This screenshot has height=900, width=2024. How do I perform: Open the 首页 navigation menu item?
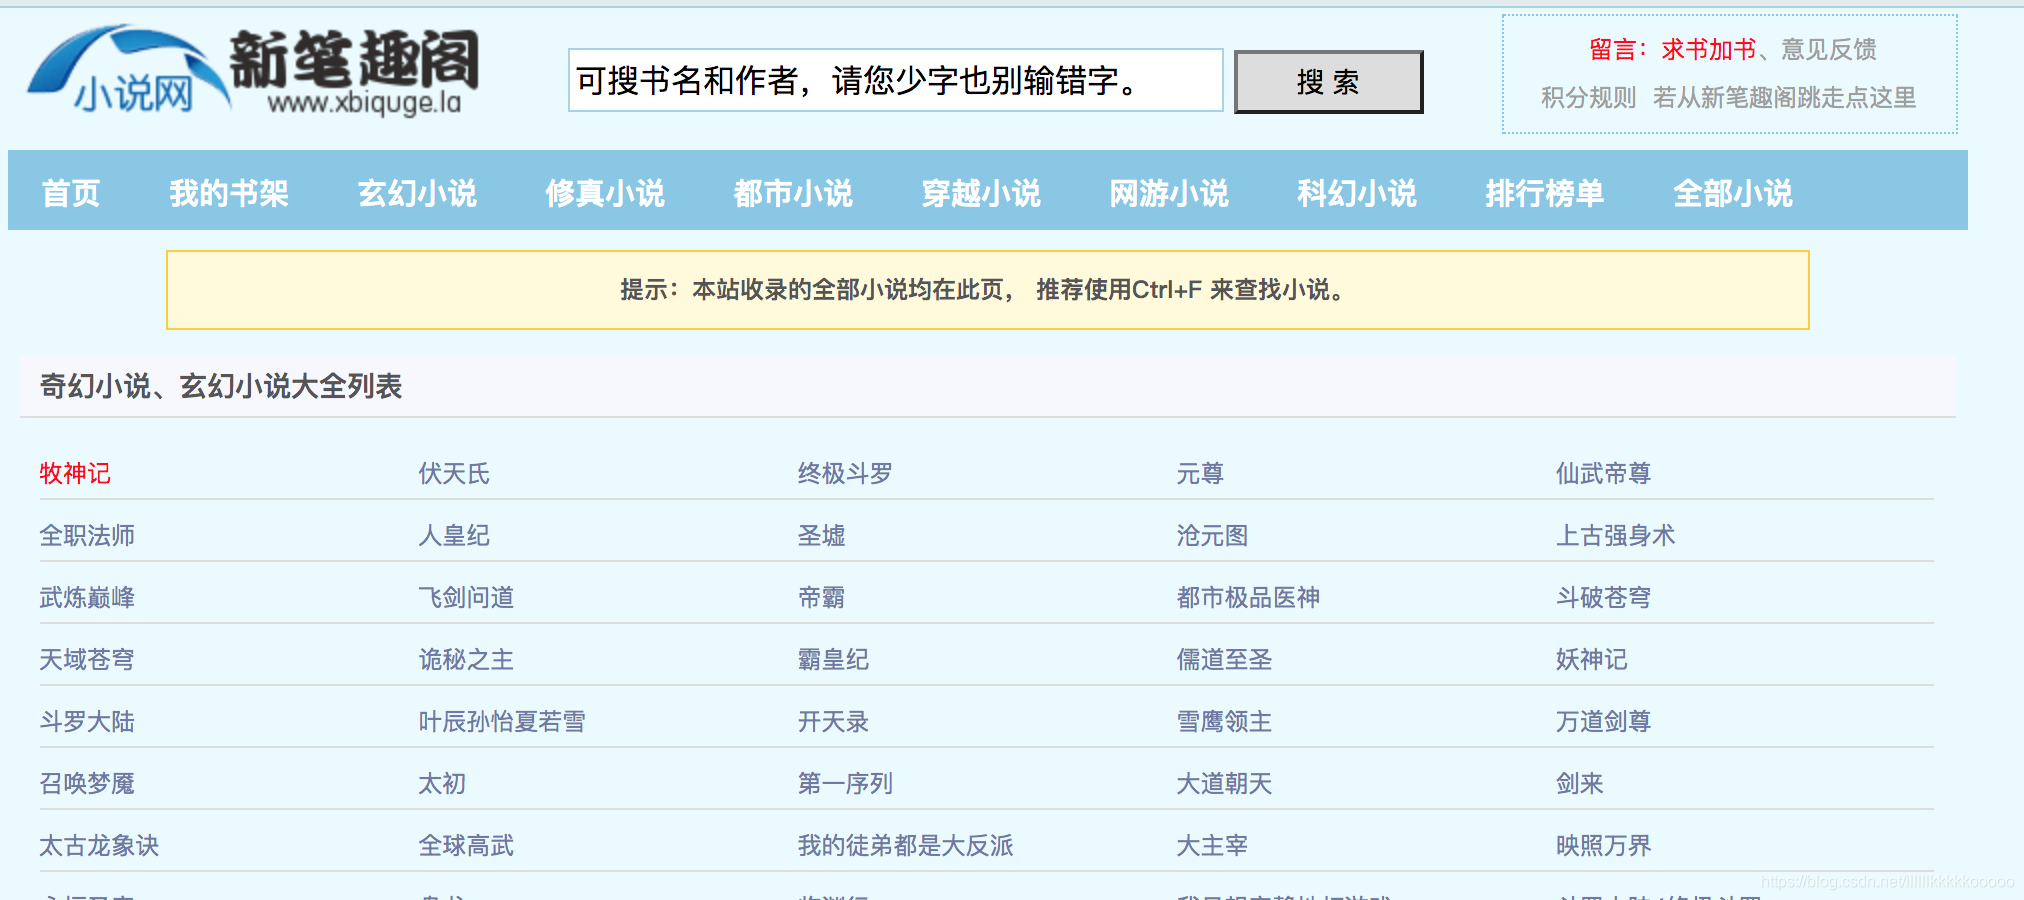coord(69,192)
